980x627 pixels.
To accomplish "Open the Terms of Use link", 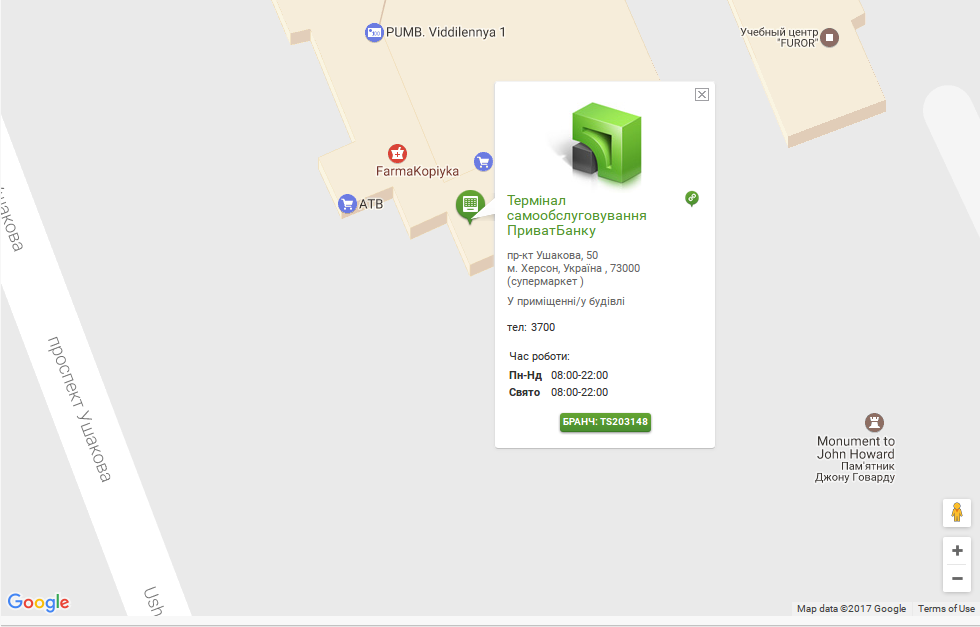I will 946,608.
